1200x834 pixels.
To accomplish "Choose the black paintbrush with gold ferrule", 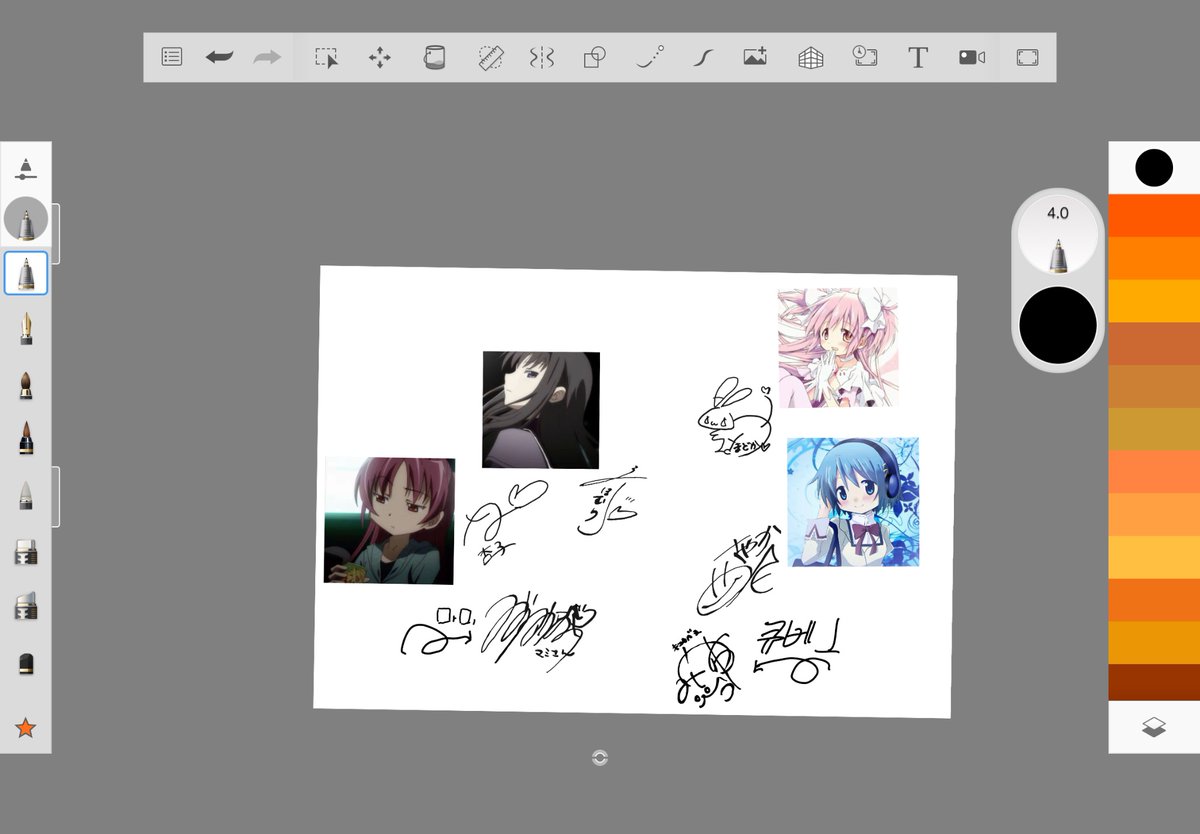I will pos(26,438).
